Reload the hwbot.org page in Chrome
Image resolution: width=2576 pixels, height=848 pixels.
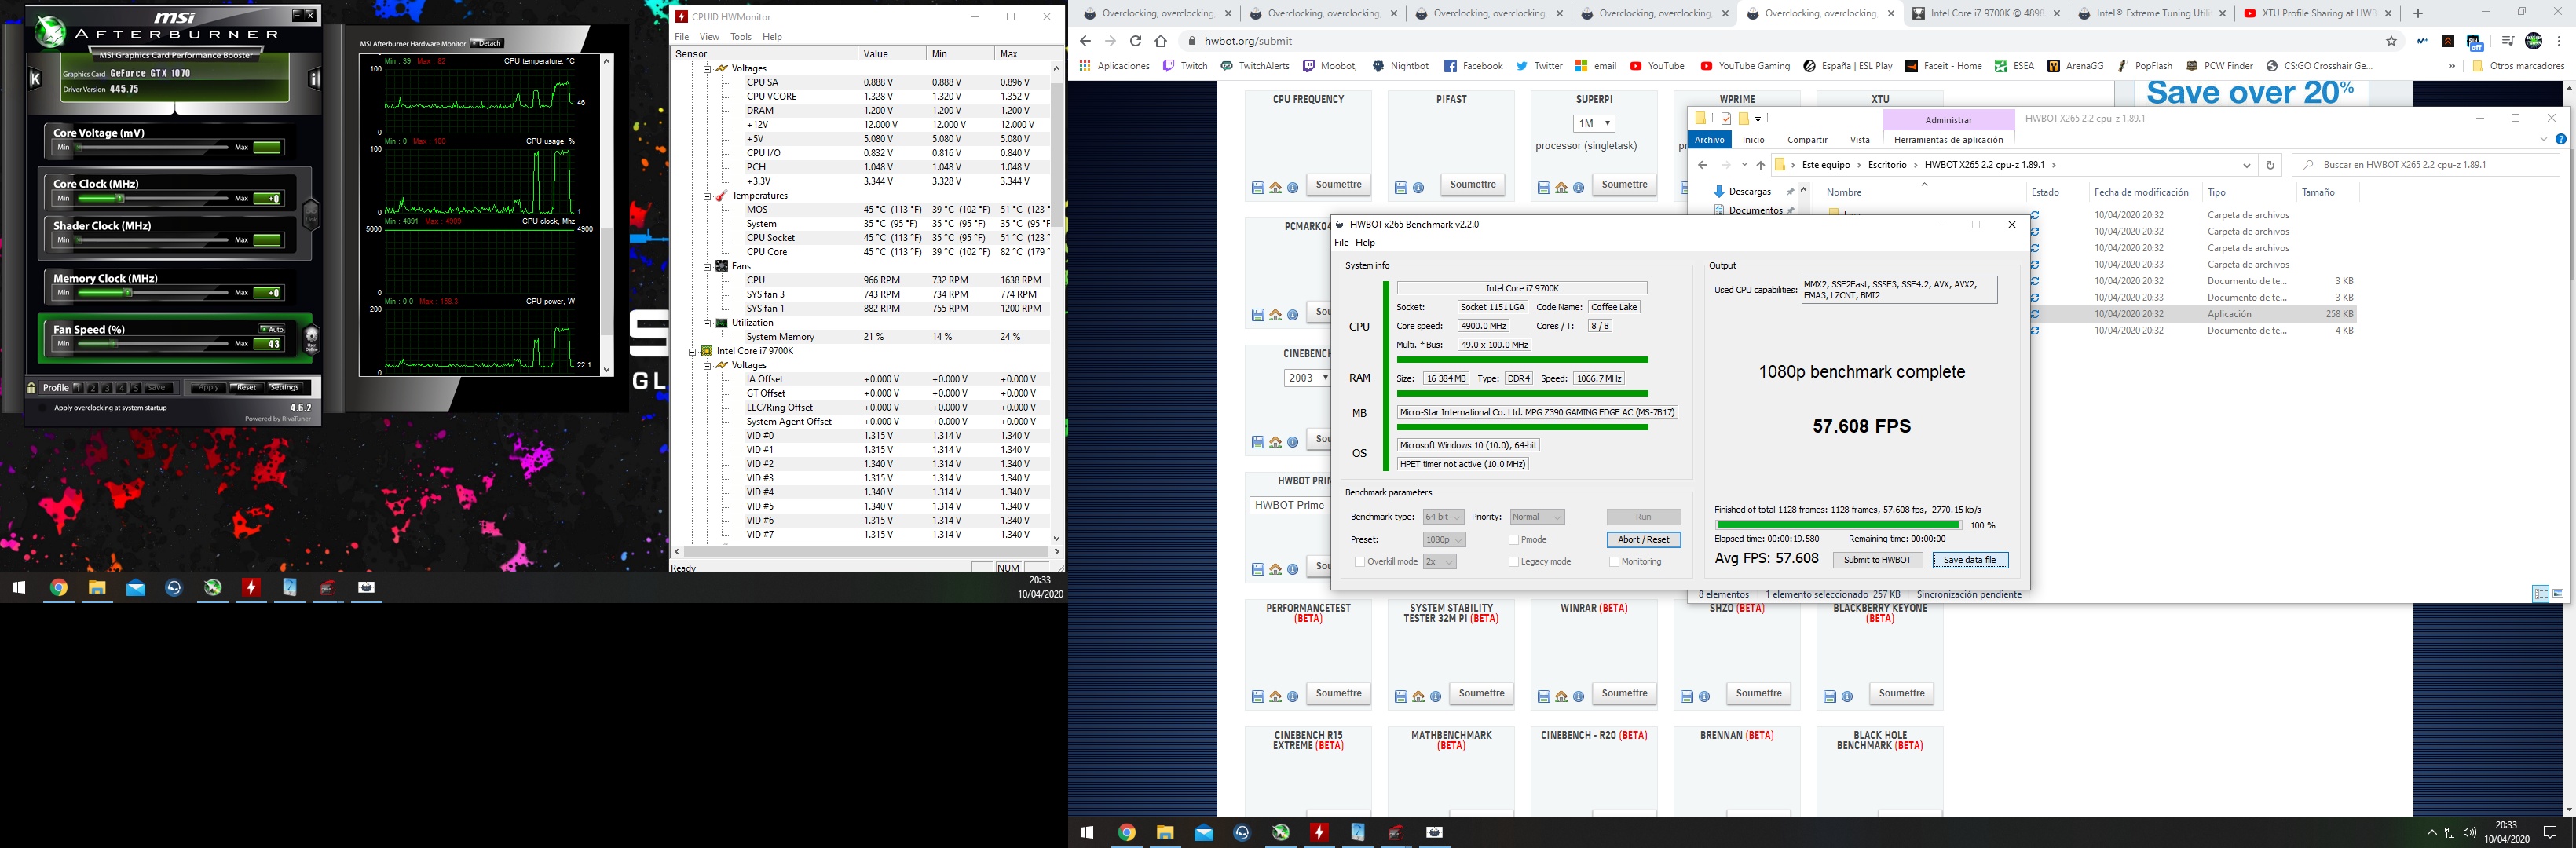tap(1135, 41)
